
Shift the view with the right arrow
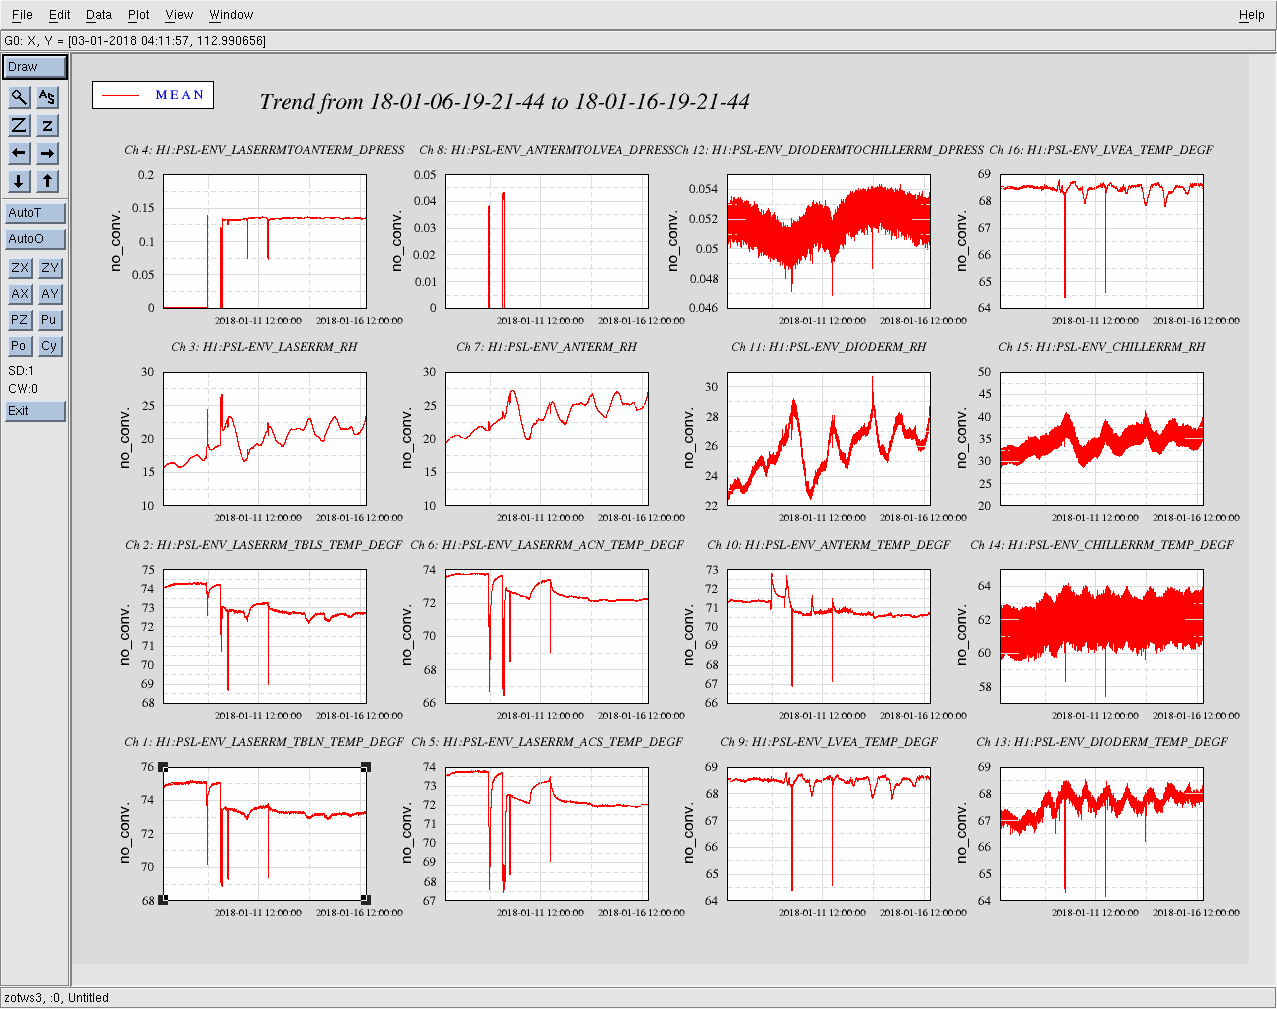(x=47, y=153)
